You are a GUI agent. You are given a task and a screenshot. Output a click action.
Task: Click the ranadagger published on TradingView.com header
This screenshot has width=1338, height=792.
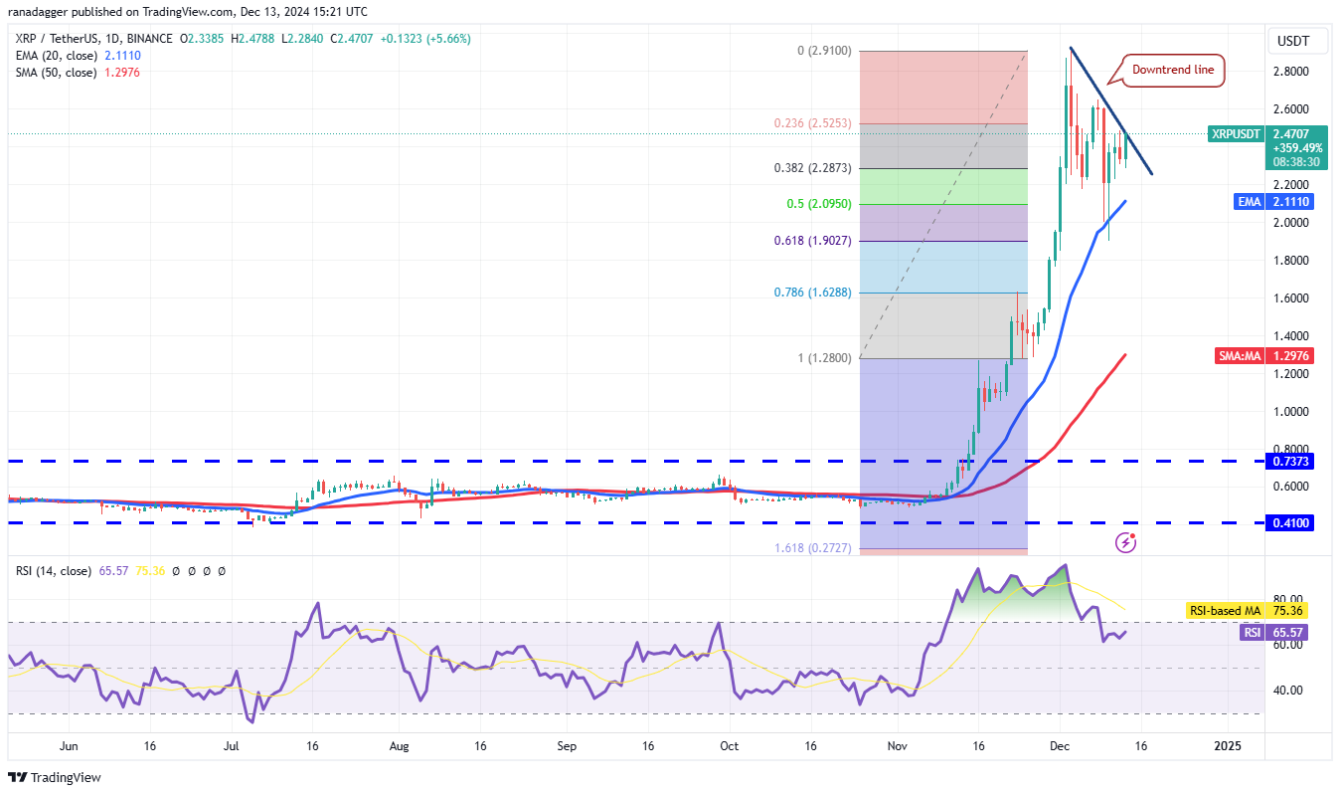coord(188,12)
